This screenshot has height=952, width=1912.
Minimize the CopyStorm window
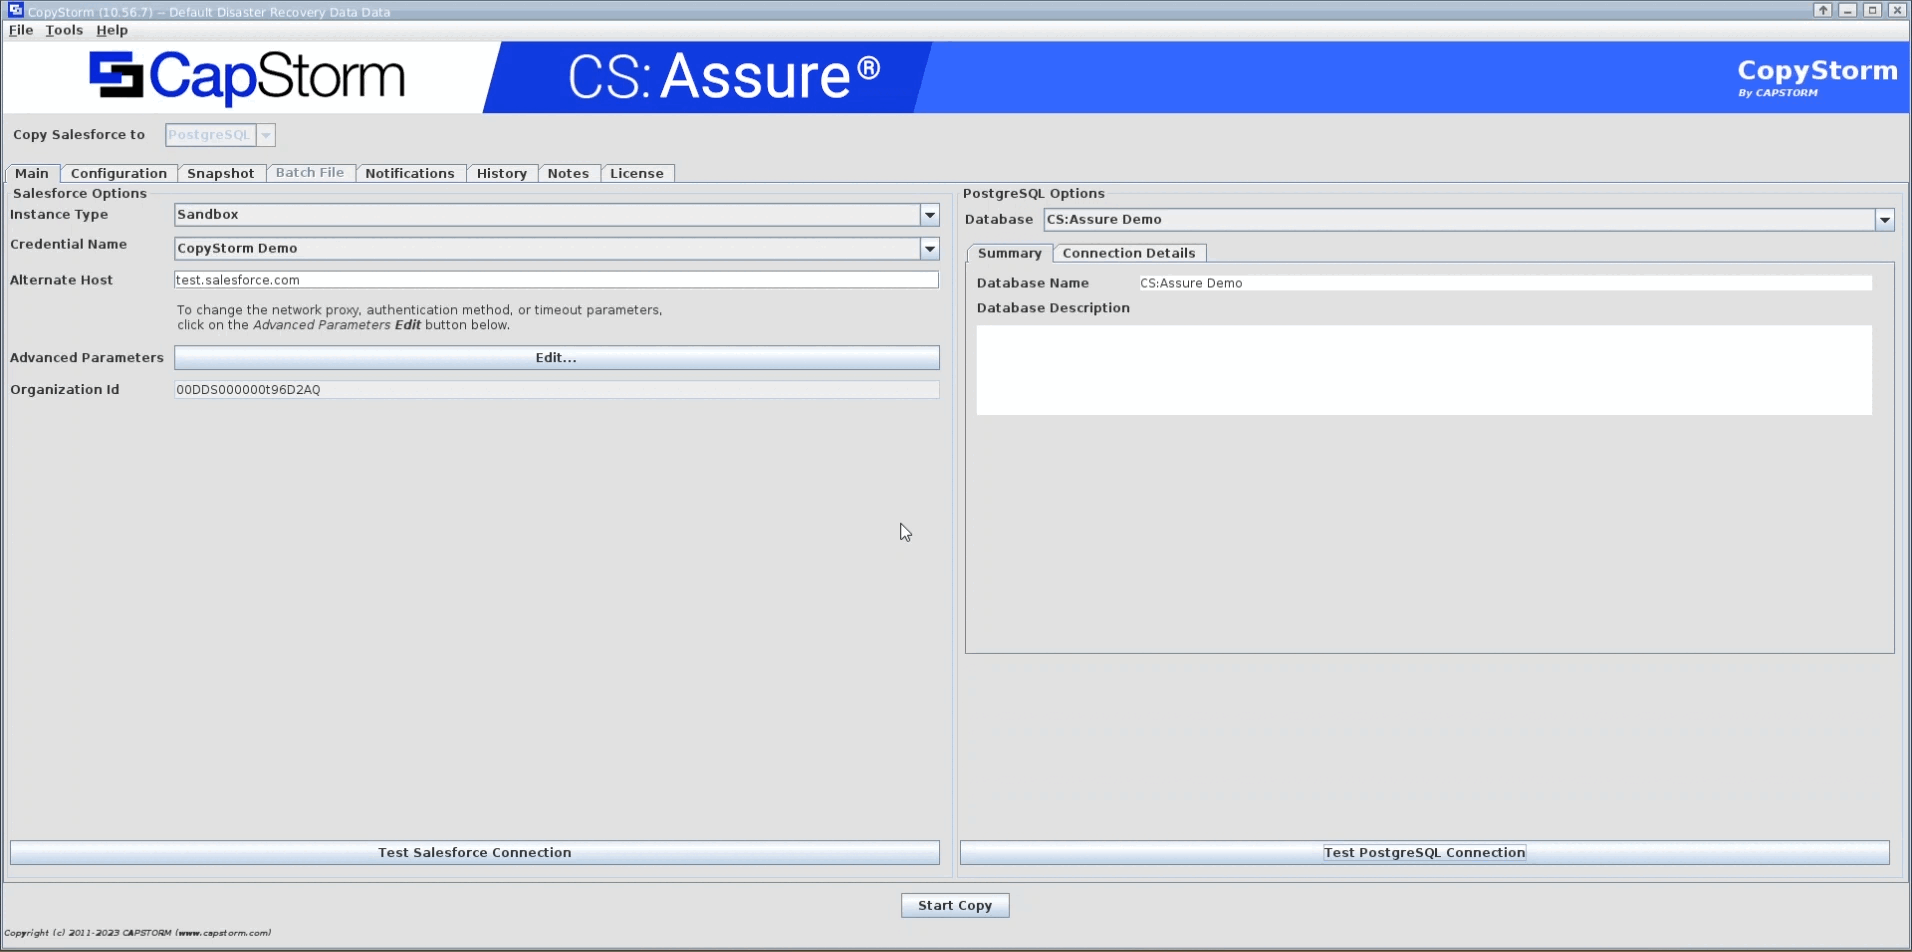(x=1848, y=10)
